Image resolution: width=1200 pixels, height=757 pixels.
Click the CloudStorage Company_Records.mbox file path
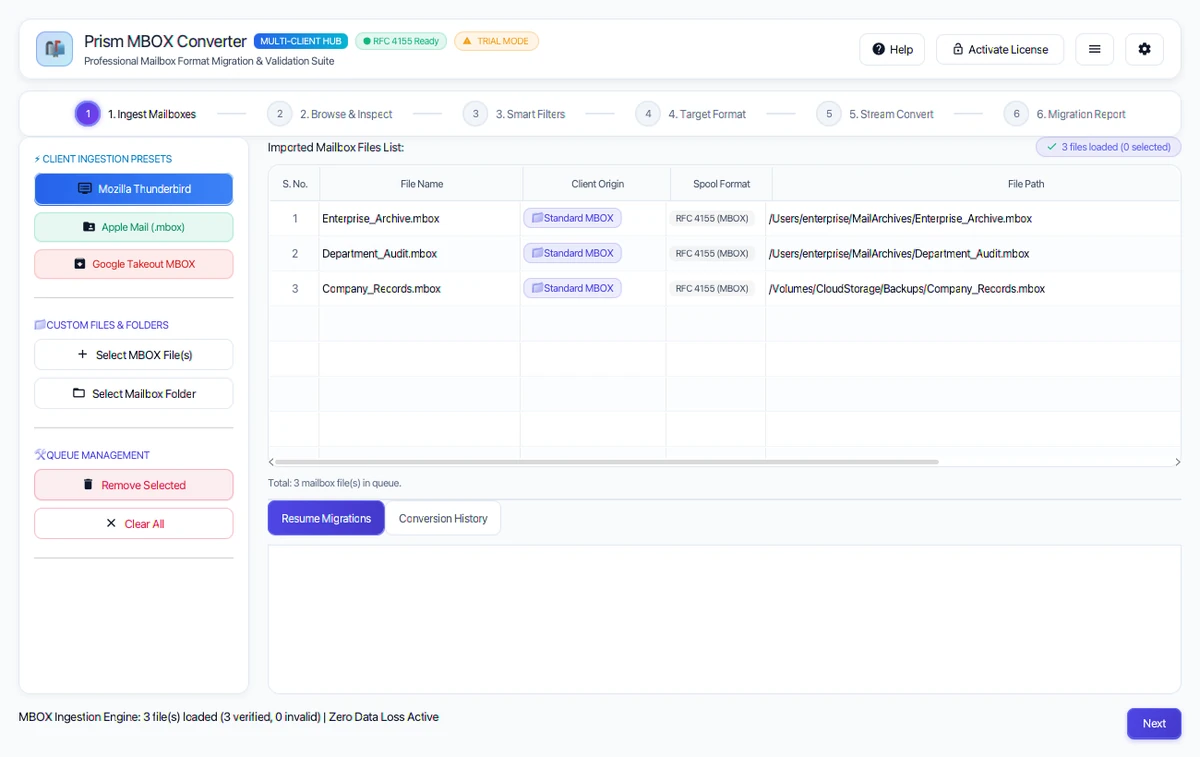coord(907,288)
